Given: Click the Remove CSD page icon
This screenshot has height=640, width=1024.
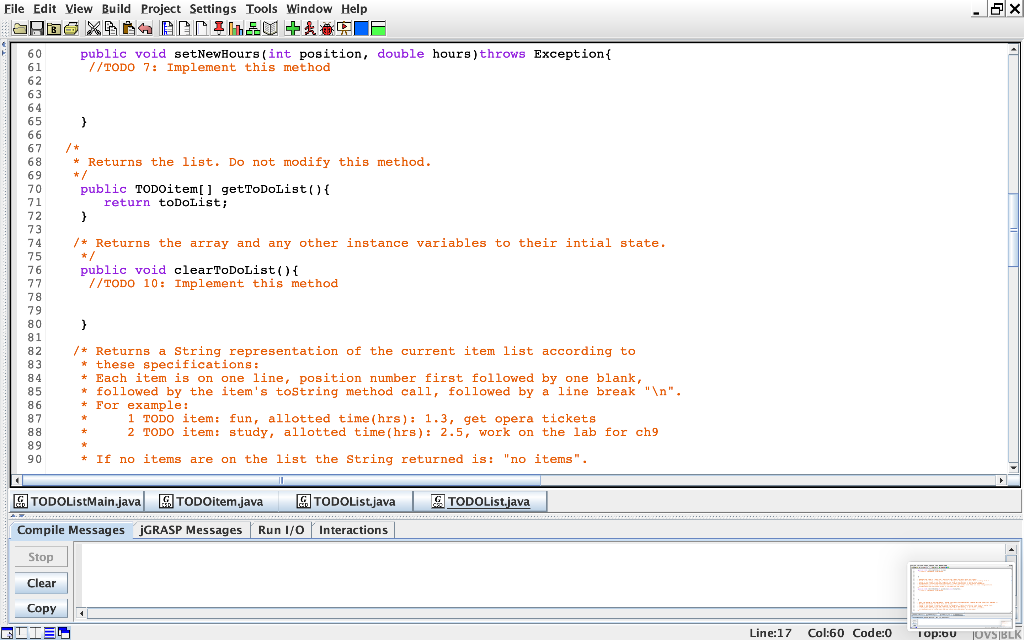Looking at the screenshot, I should pyautogui.click(x=185, y=28).
